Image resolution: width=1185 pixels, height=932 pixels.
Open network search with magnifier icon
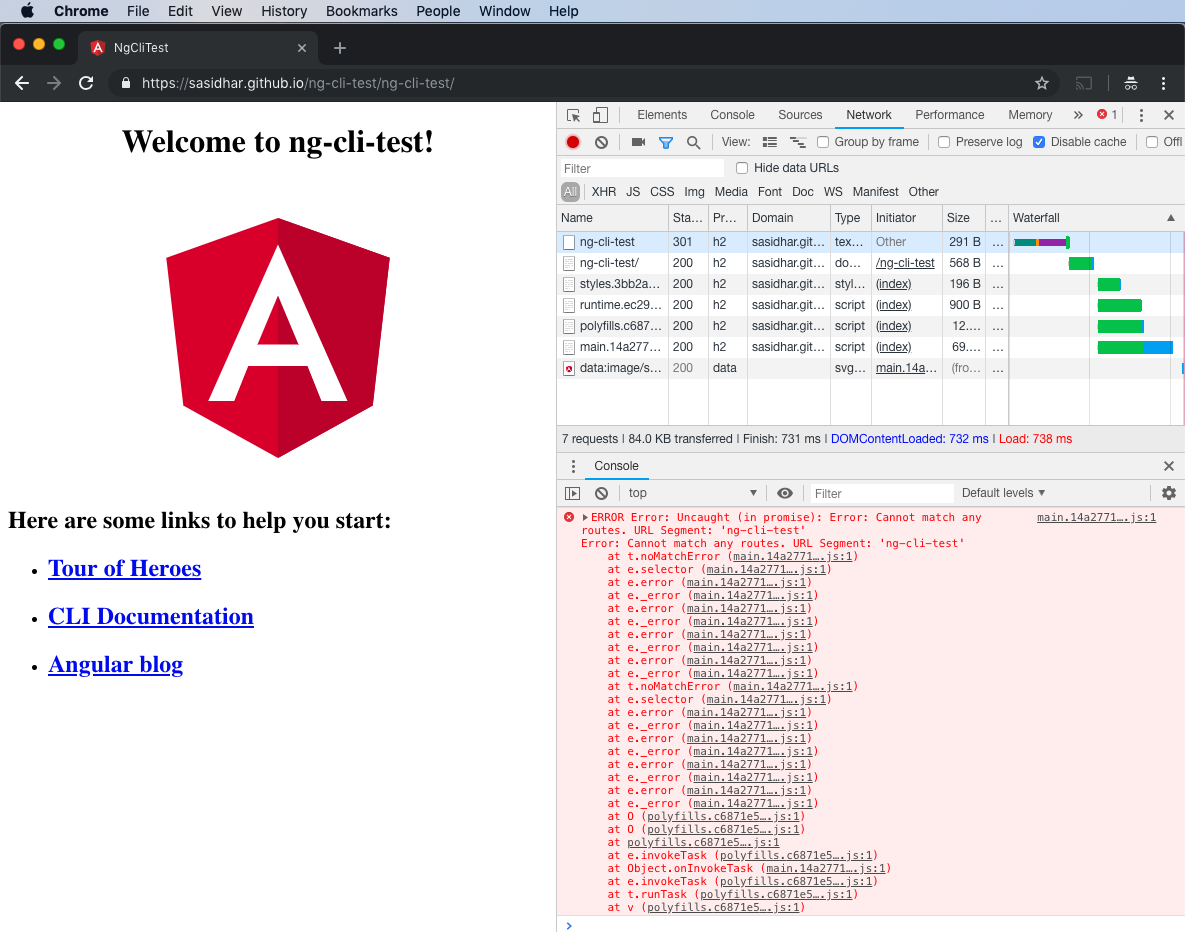tap(693, 142)
